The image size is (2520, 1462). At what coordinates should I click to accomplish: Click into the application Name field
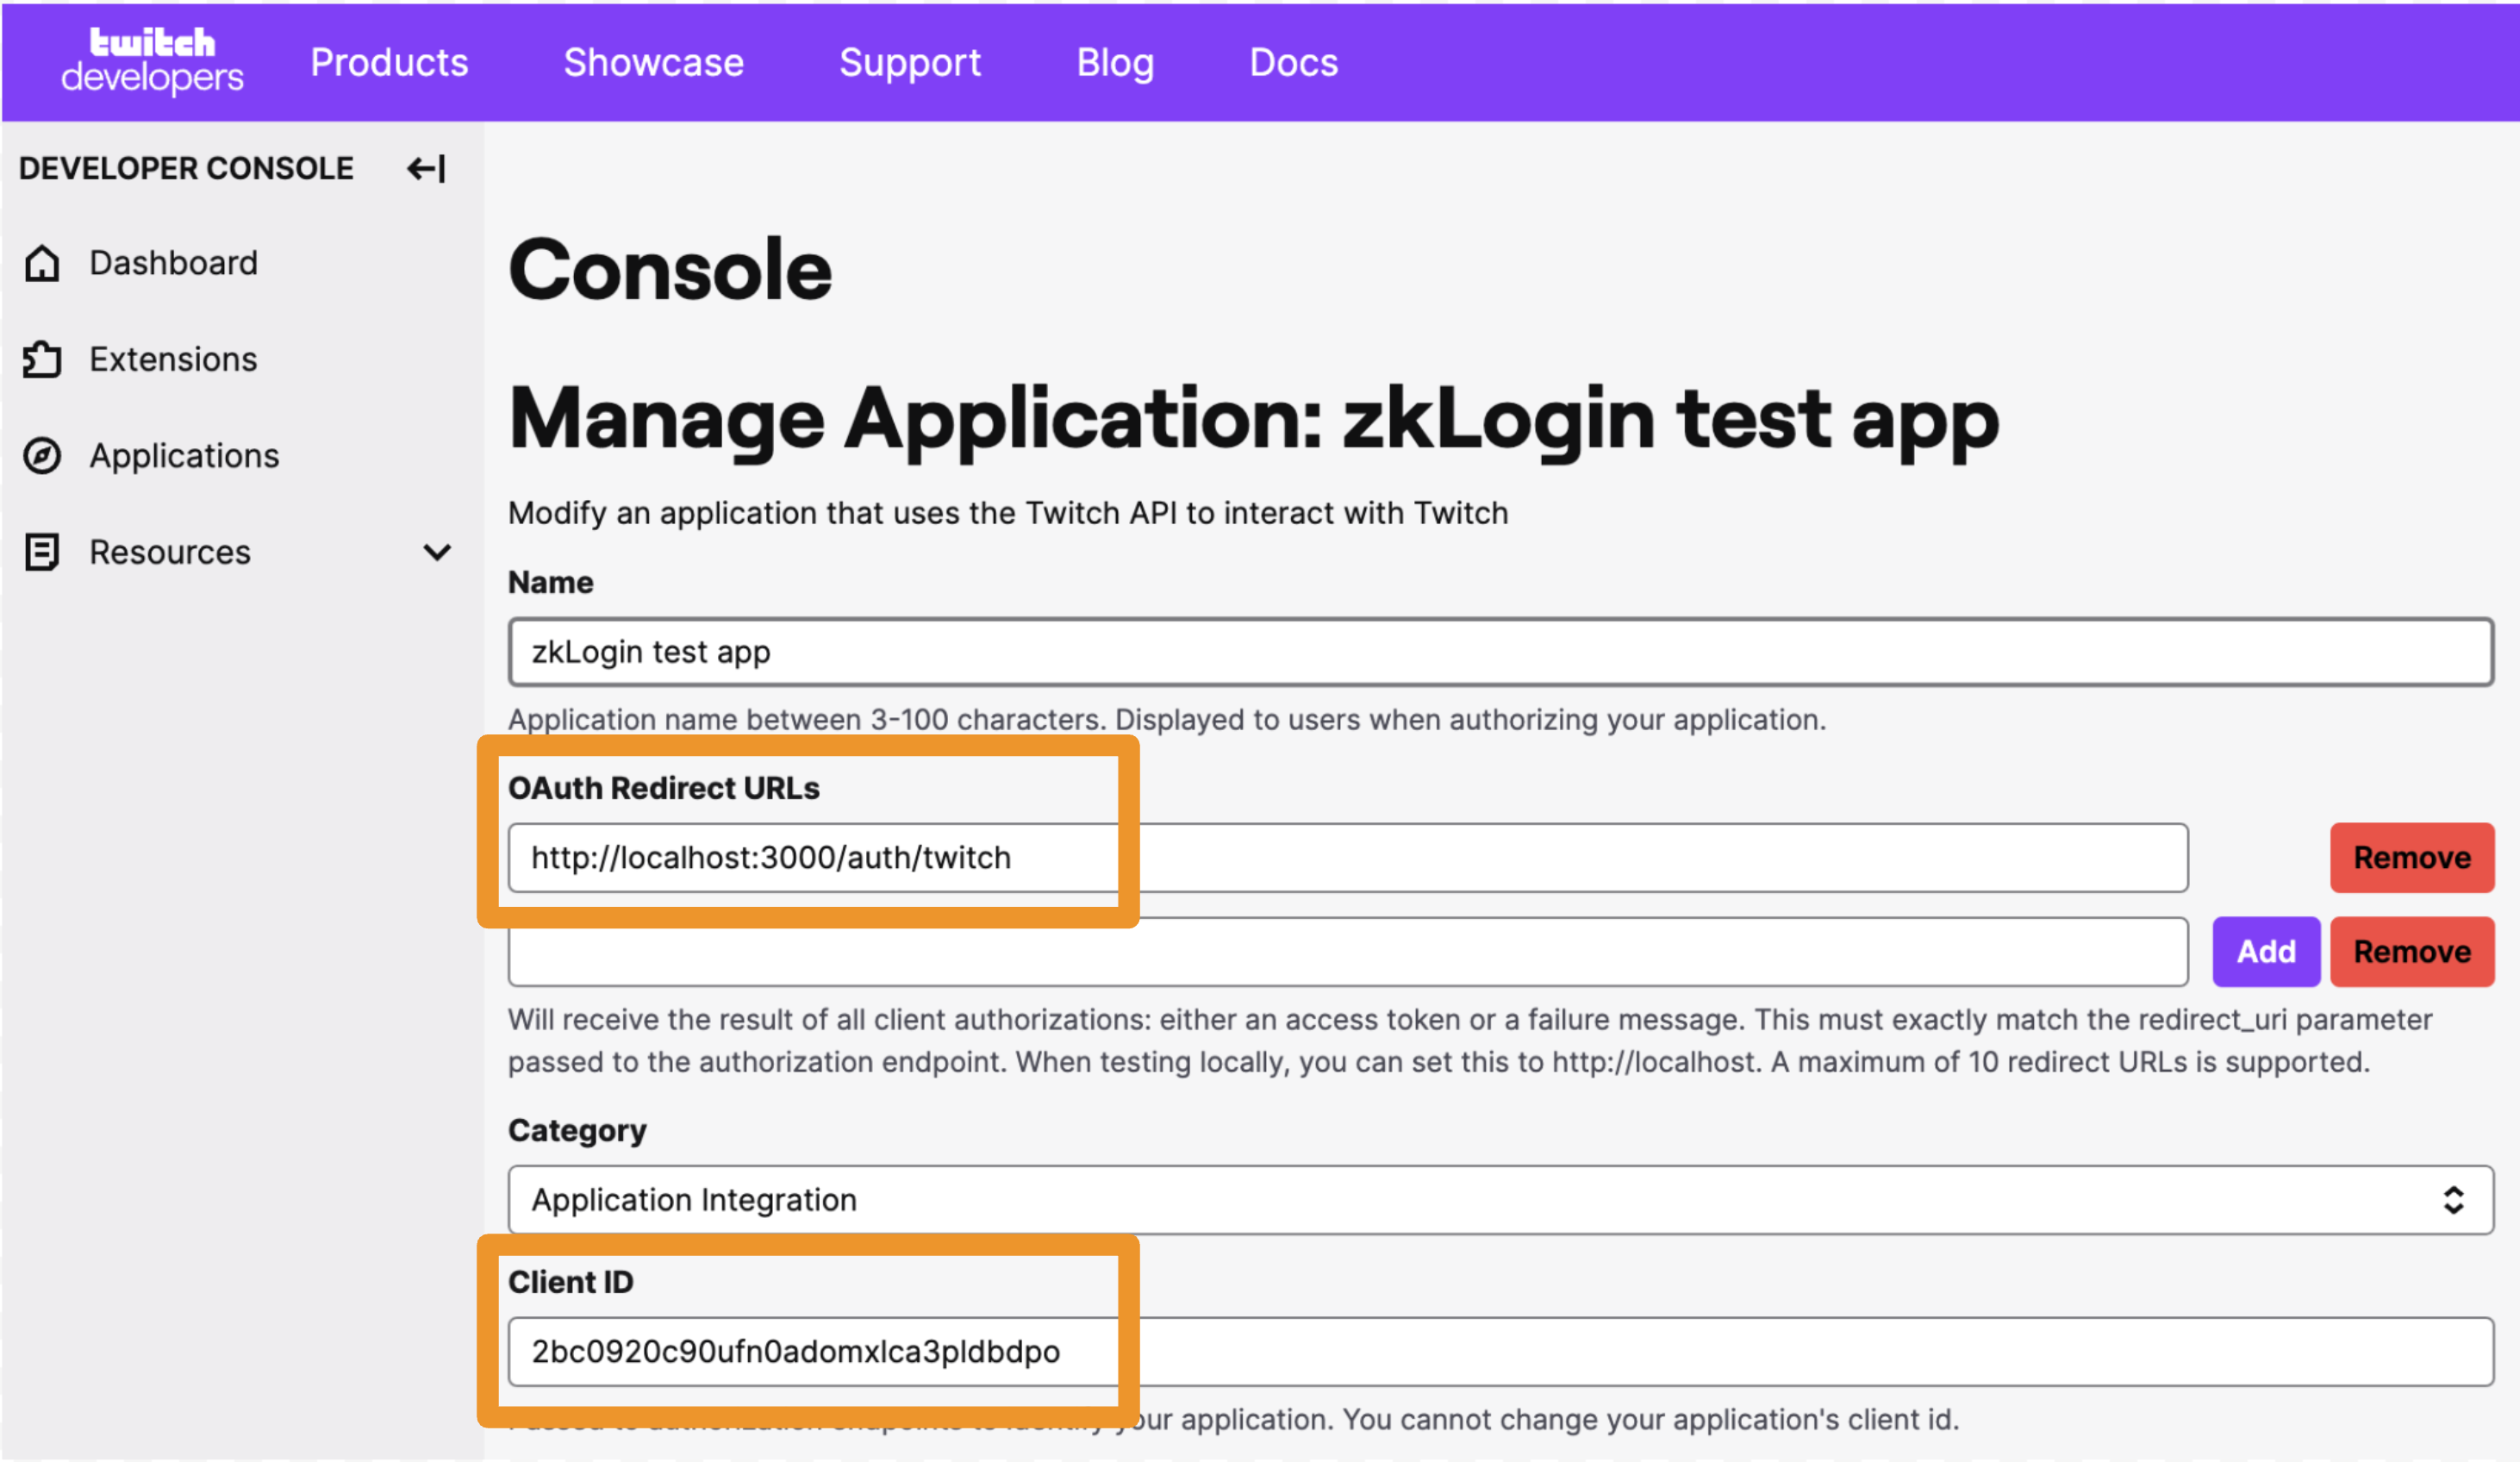pyautogui.click(x=1500, y=652)
